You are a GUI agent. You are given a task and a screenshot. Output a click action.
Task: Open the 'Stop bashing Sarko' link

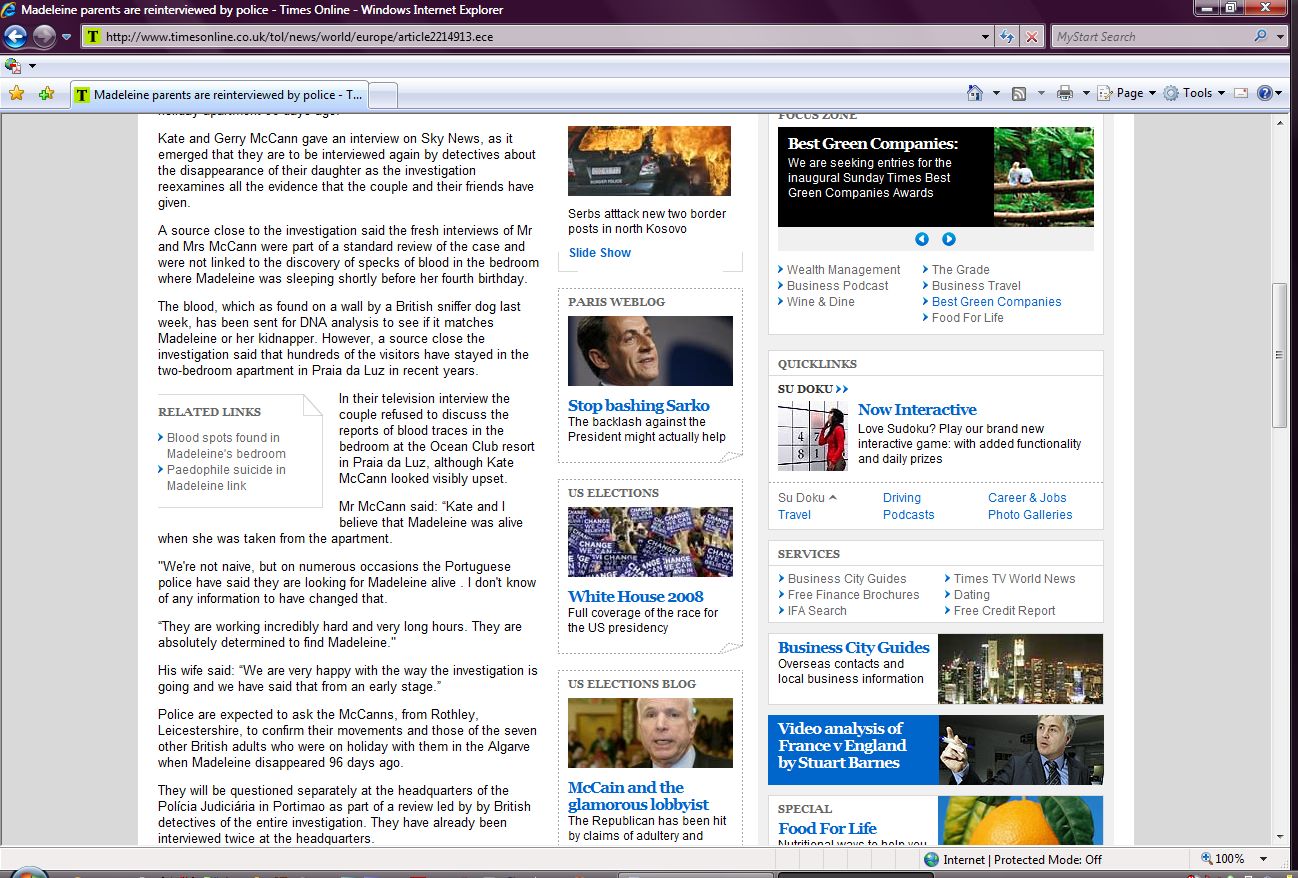tap(638, 405)
